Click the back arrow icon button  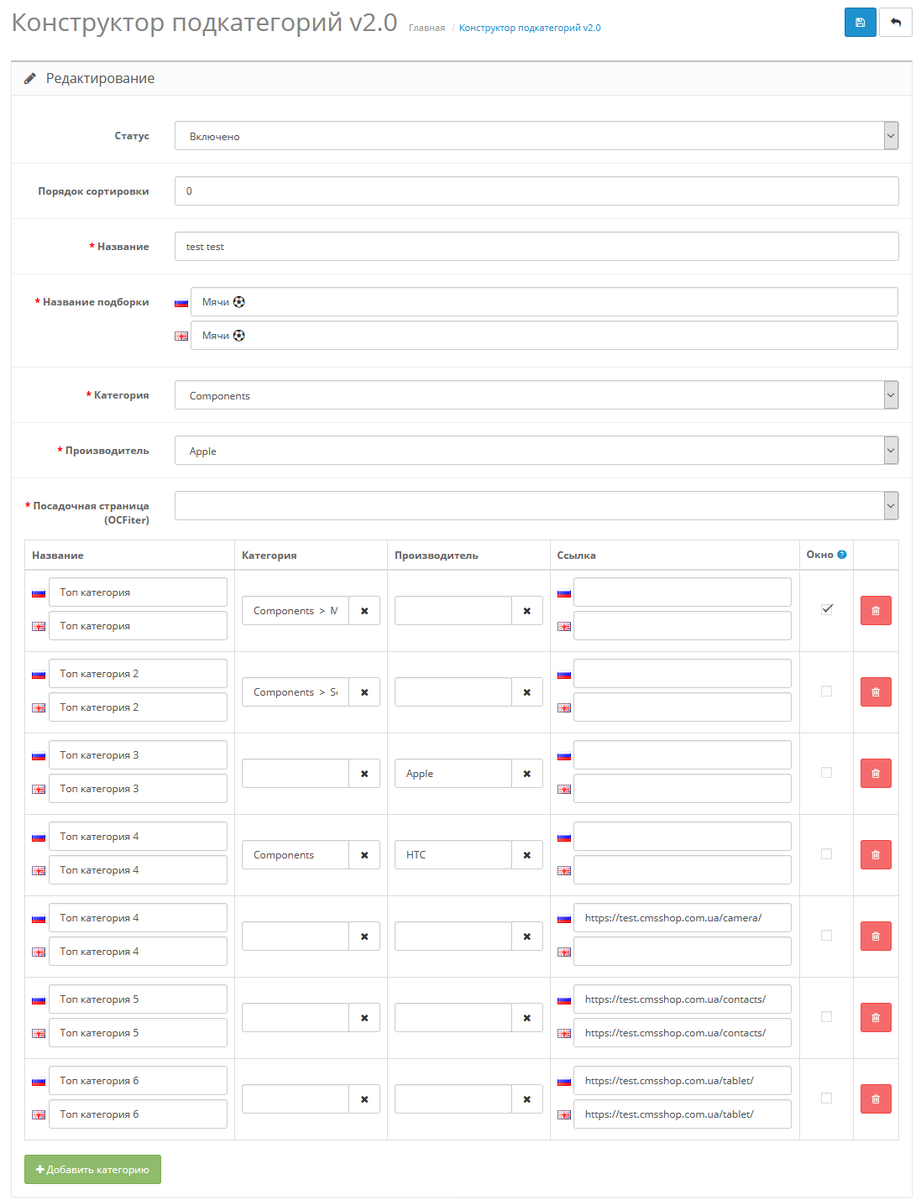tap(895, 23)
